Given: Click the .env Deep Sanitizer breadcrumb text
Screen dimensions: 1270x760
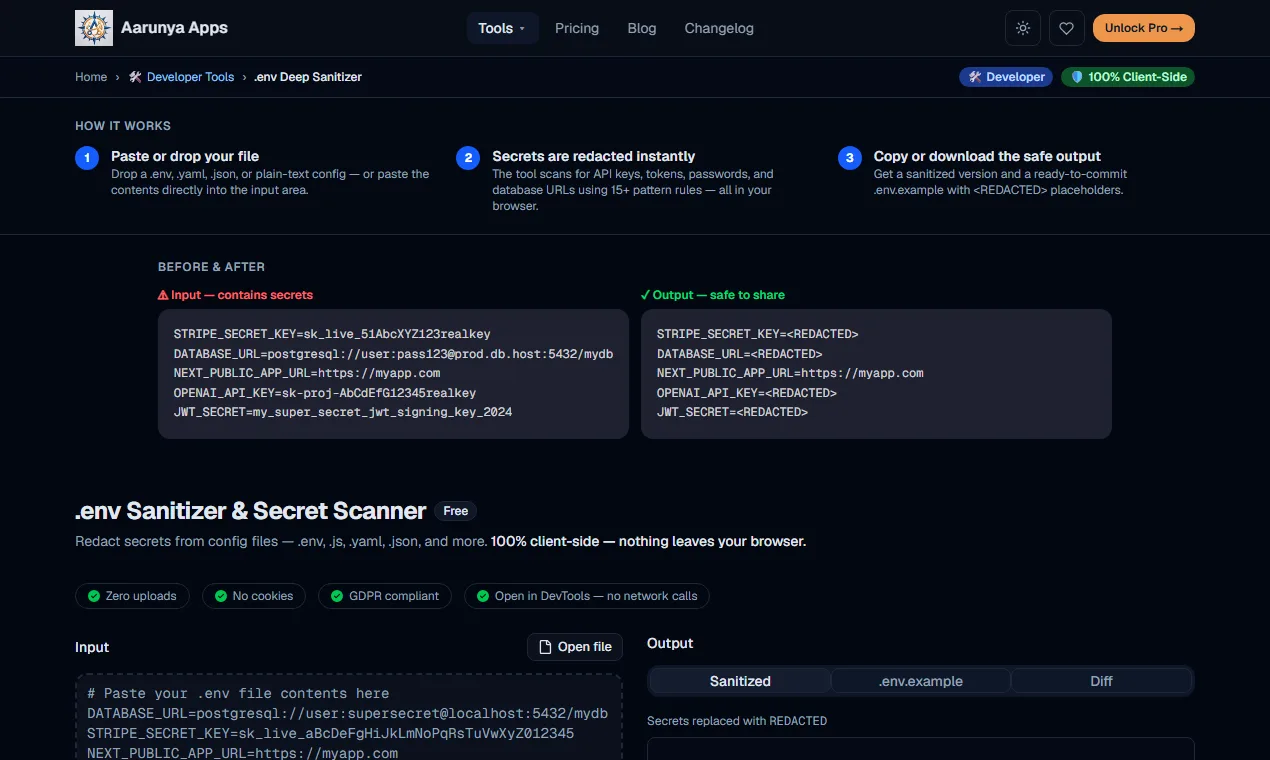Looking at the screenshot, I should 308,77.
